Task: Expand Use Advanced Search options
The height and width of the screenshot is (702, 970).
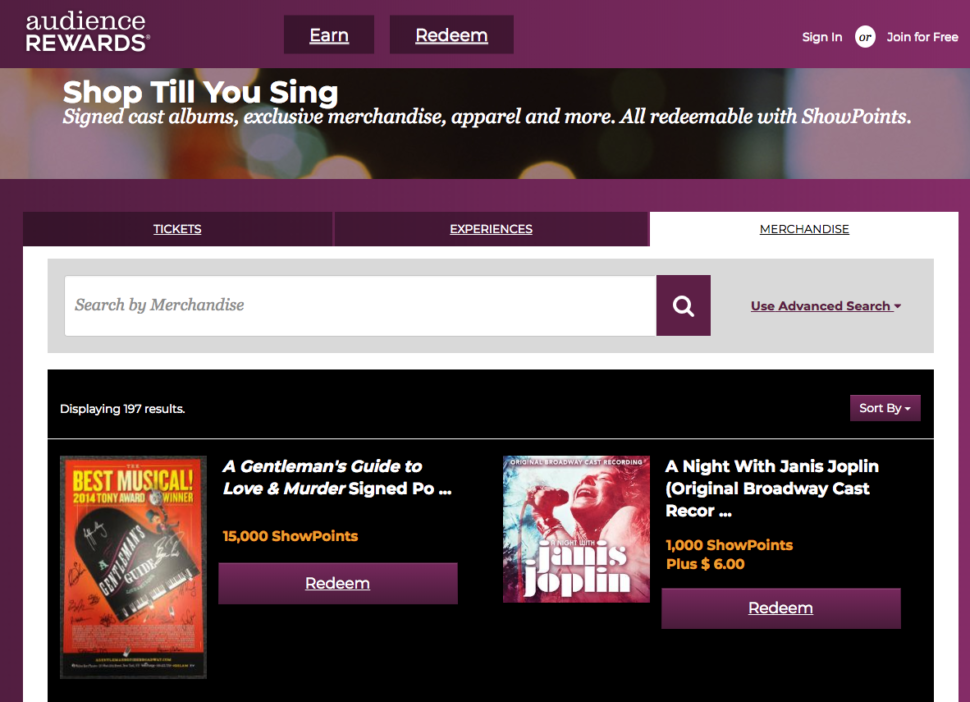Action: point(826,306)
